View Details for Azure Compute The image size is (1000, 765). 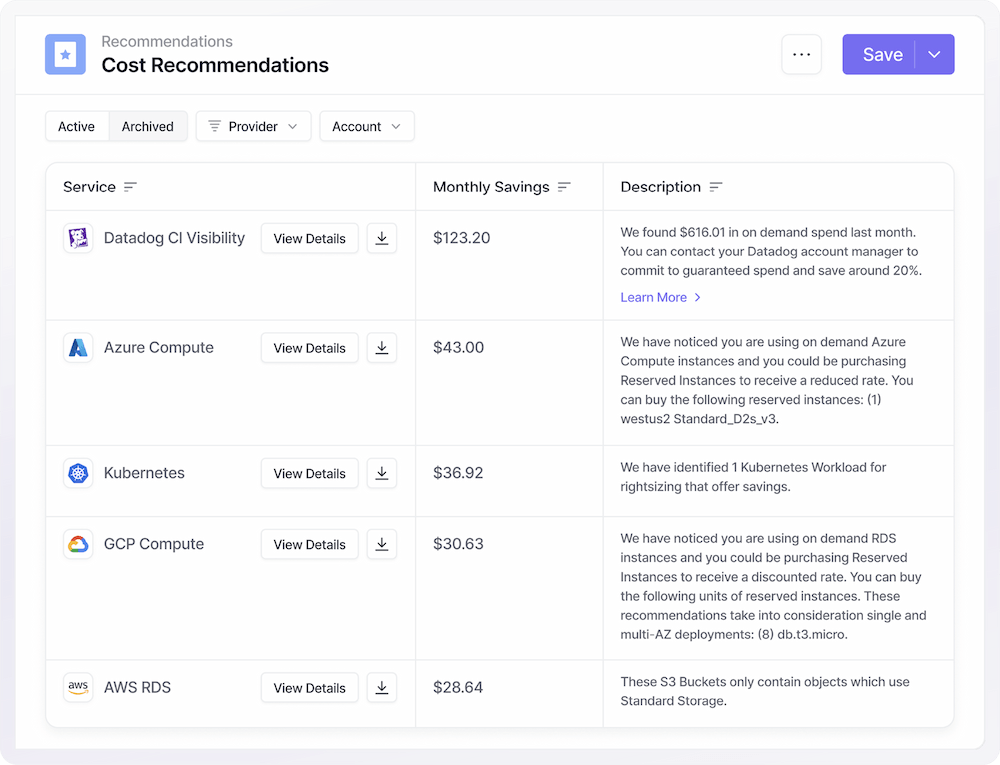pyautogui.click(x=309, y=348)
